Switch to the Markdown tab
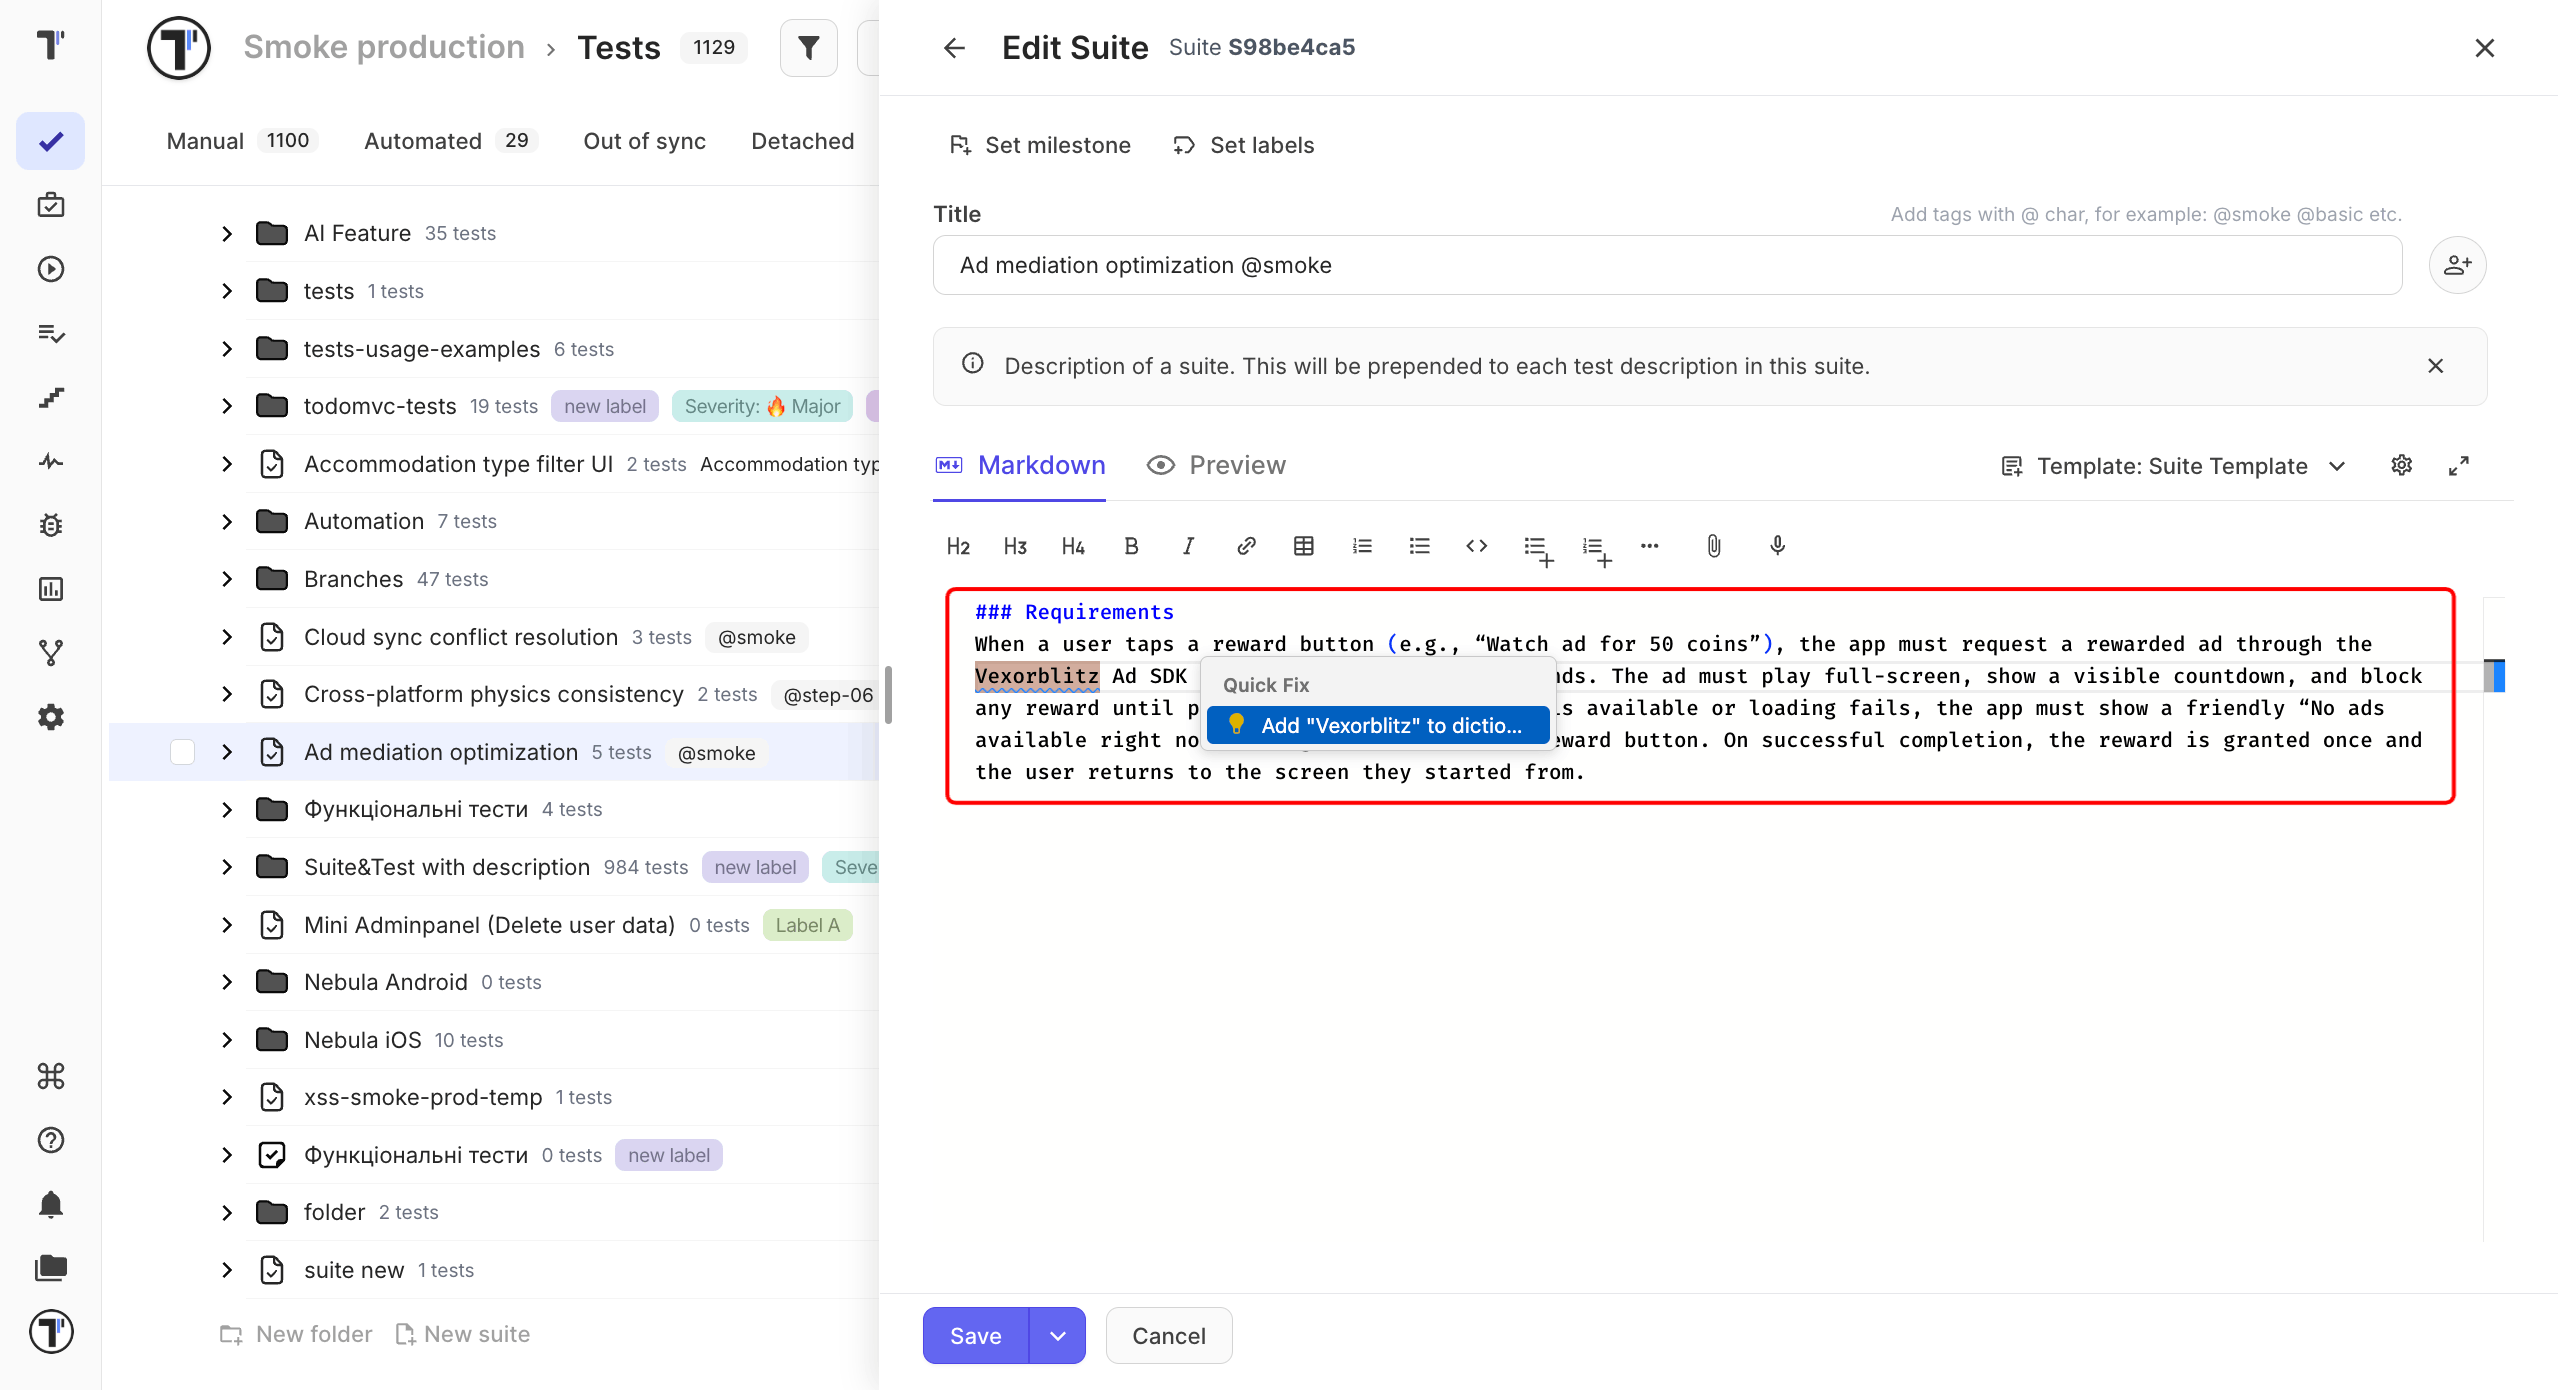 (x=1020, y=465)
